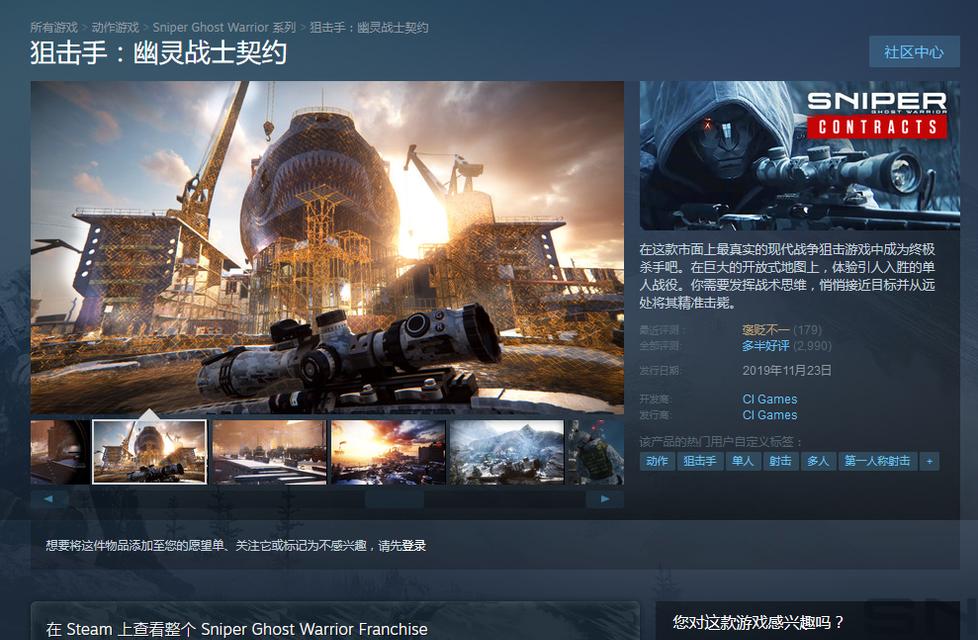Viewport: 978px width, 640px height.
Task: Click the 在 Steam 上查看整个 Franchise banner
Action: tap(335, 621)
